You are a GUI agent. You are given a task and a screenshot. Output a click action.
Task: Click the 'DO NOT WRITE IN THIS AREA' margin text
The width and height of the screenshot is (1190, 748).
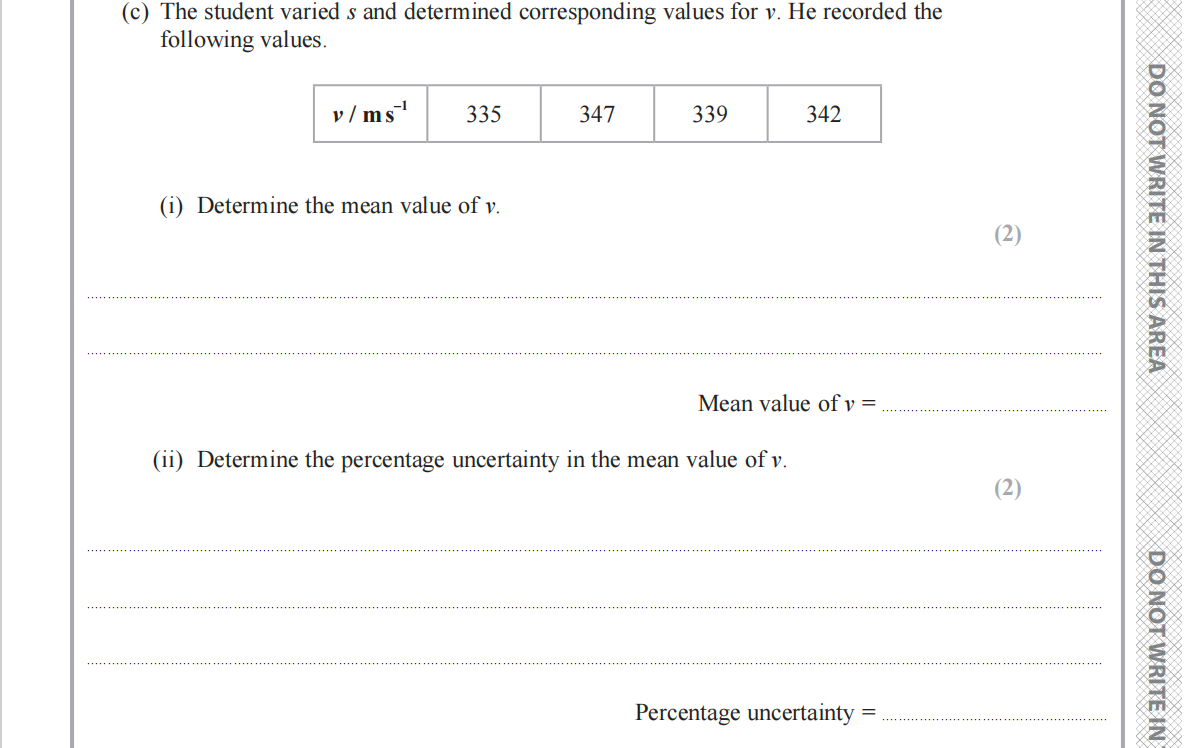(1157, 218)
